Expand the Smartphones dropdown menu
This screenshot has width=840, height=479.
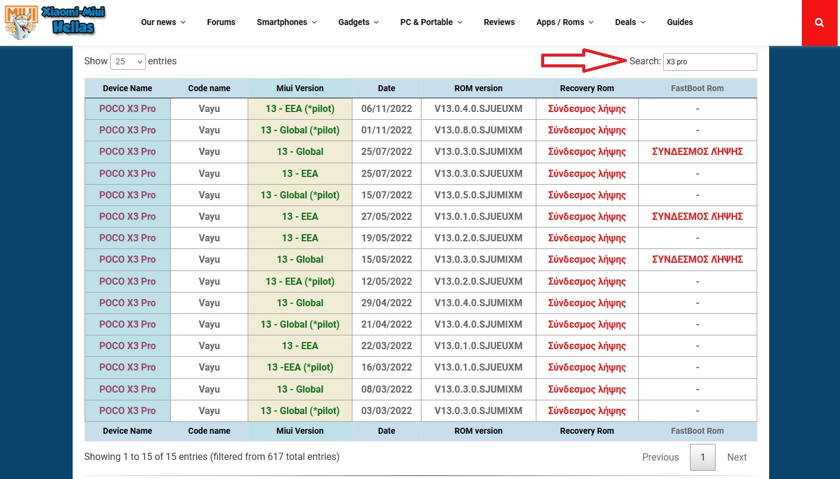(x=287, y=22)
